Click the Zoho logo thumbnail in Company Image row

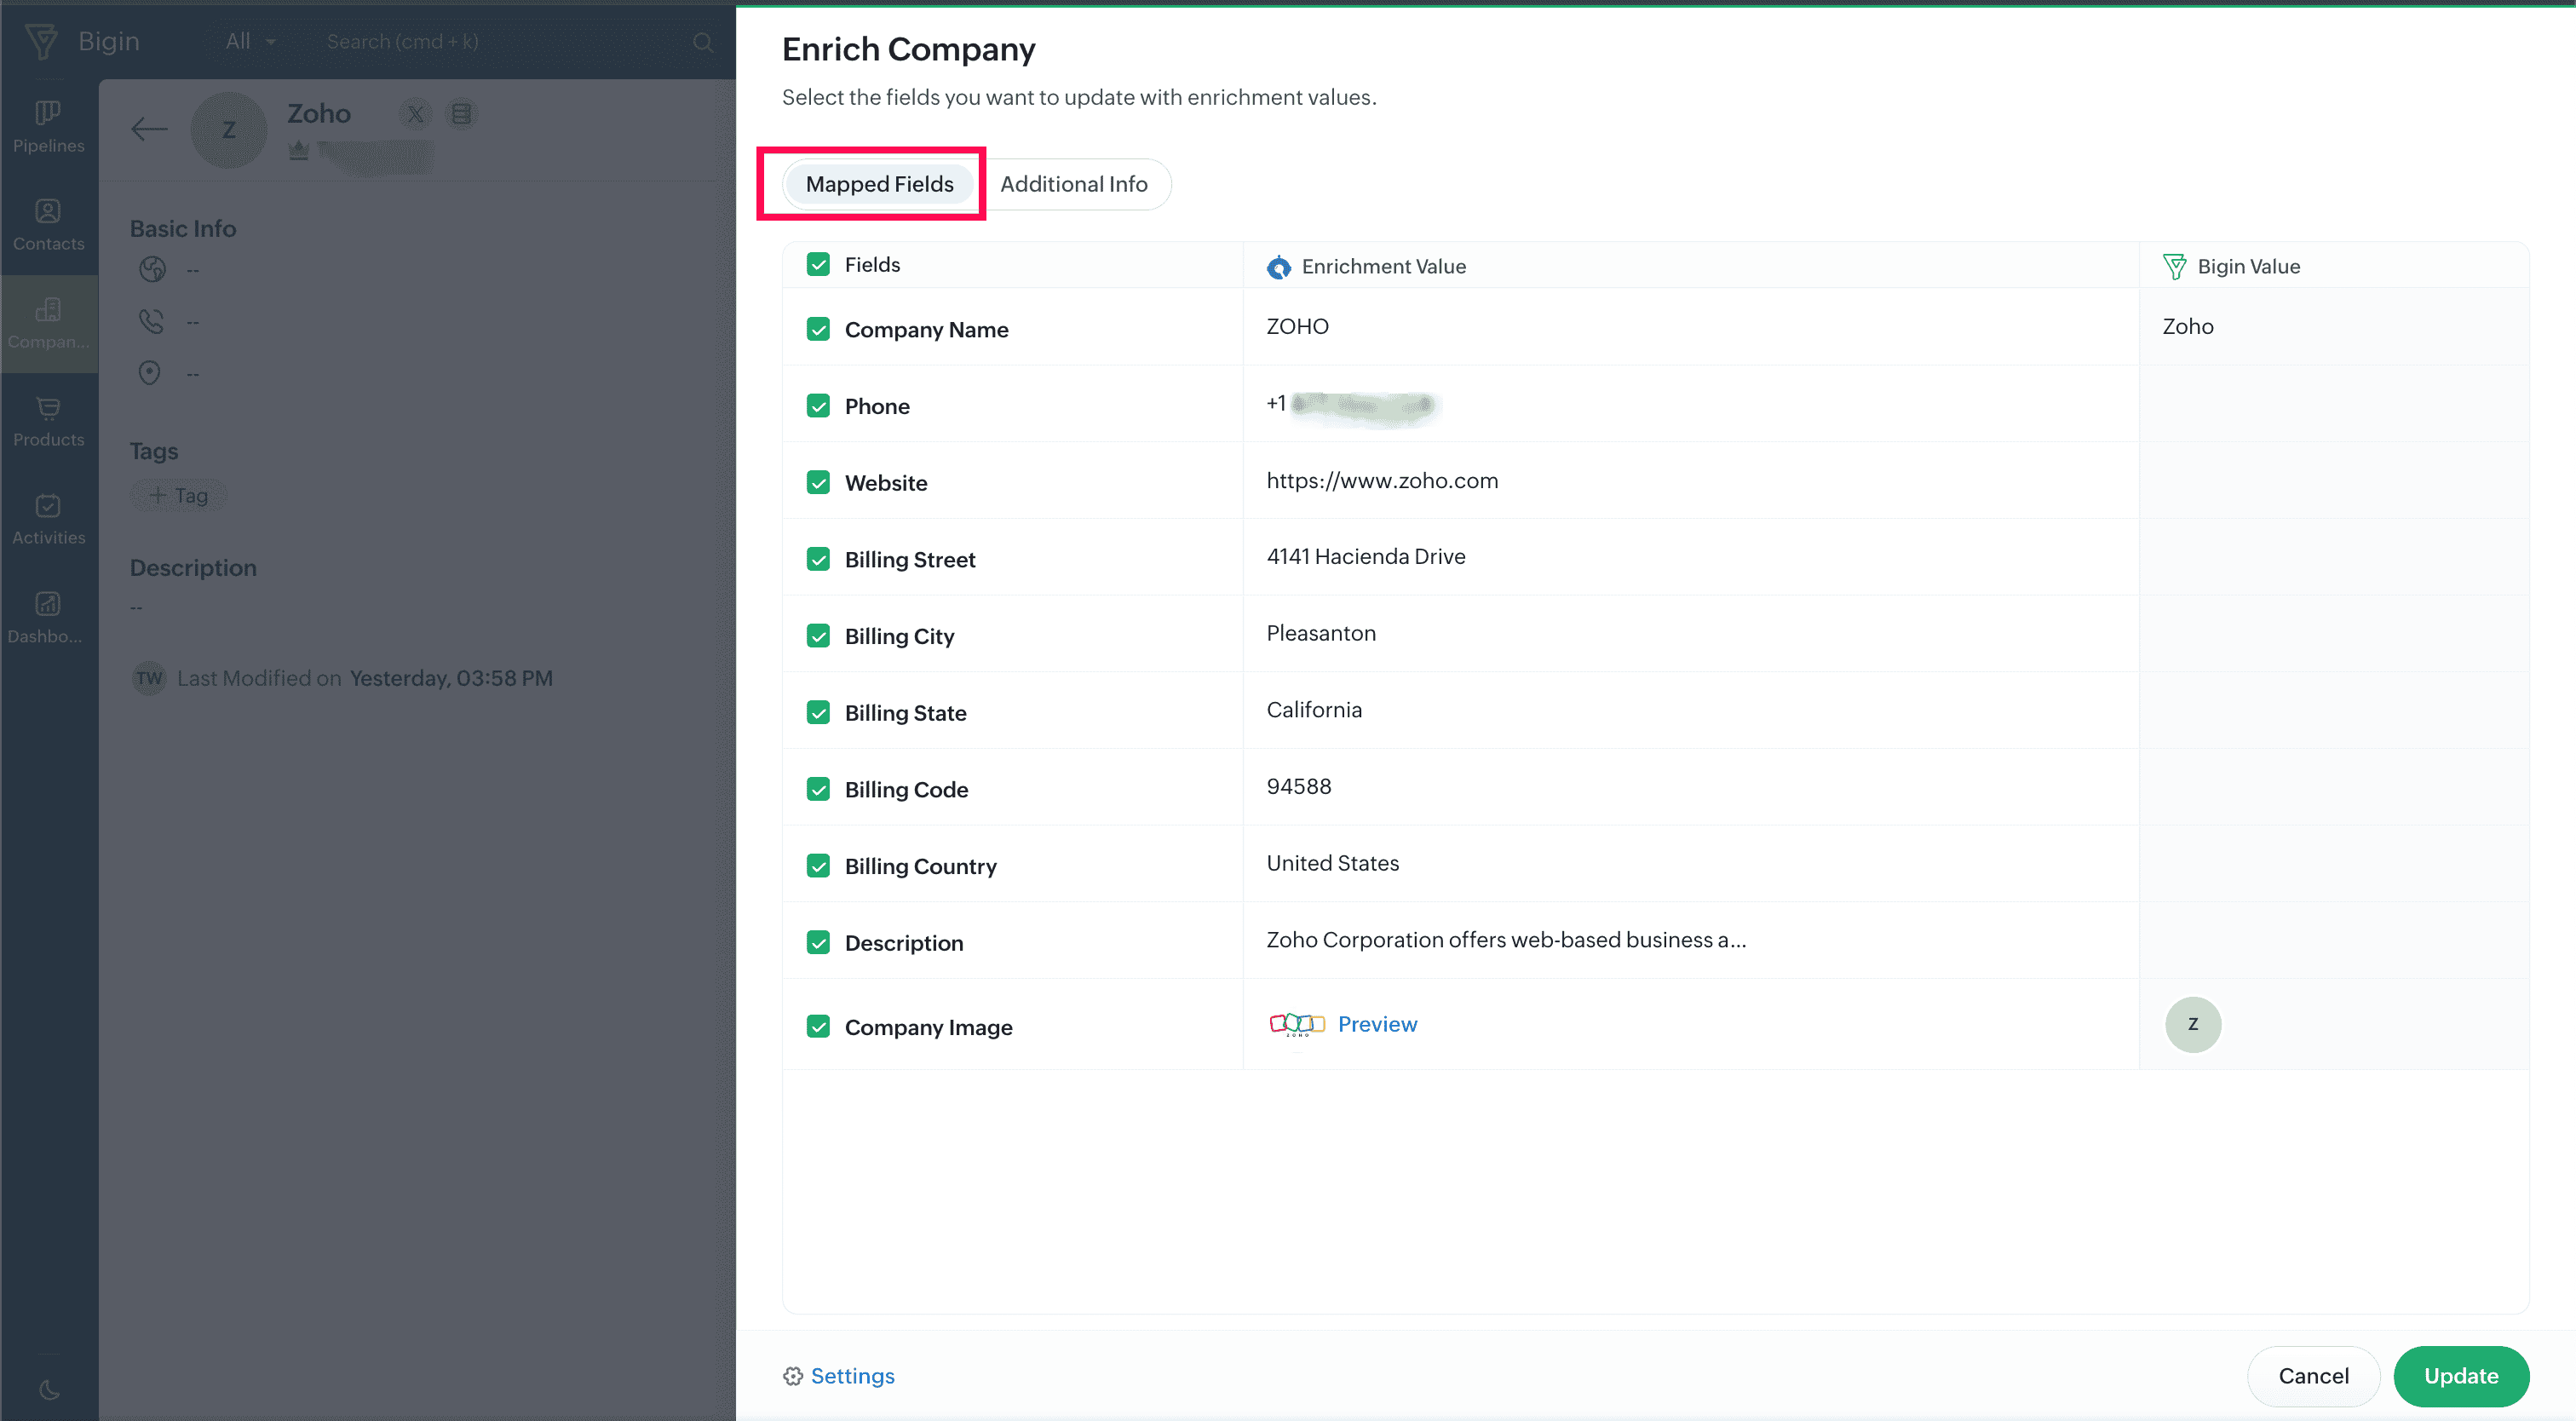1296,1024
